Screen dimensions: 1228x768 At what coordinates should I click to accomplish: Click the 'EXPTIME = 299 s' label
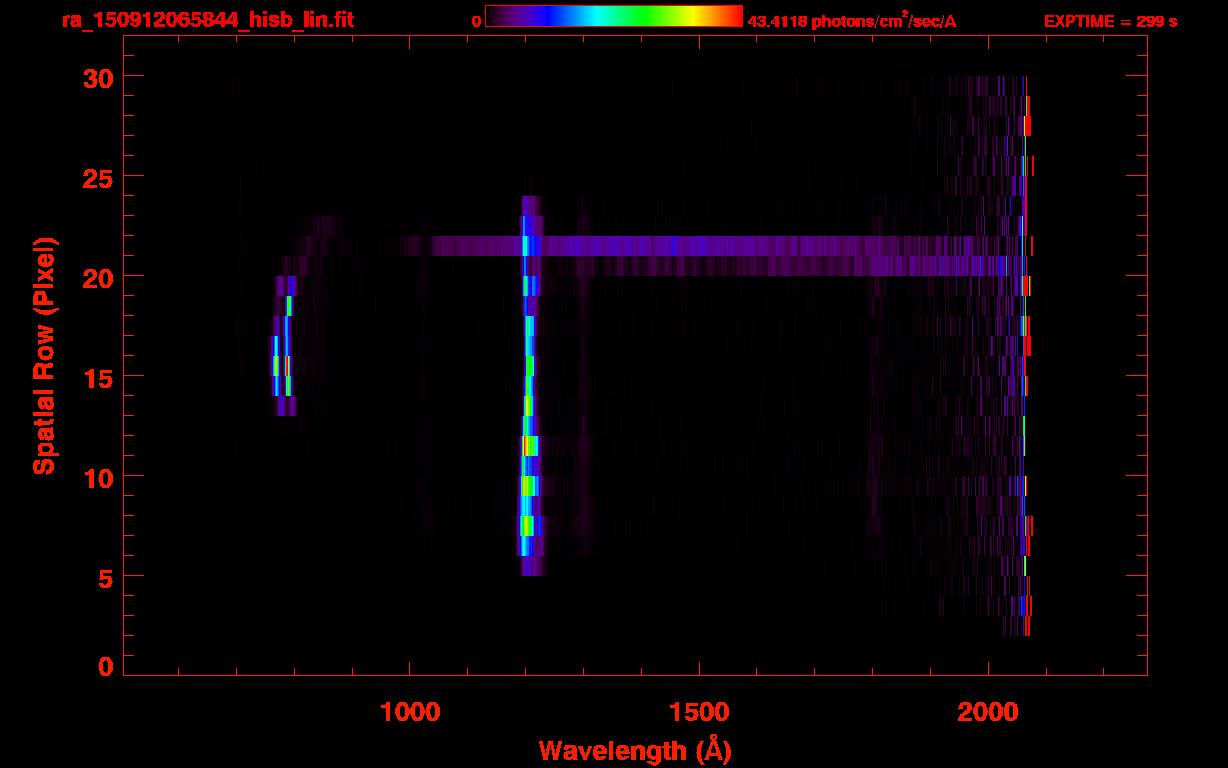[1110, 21]
